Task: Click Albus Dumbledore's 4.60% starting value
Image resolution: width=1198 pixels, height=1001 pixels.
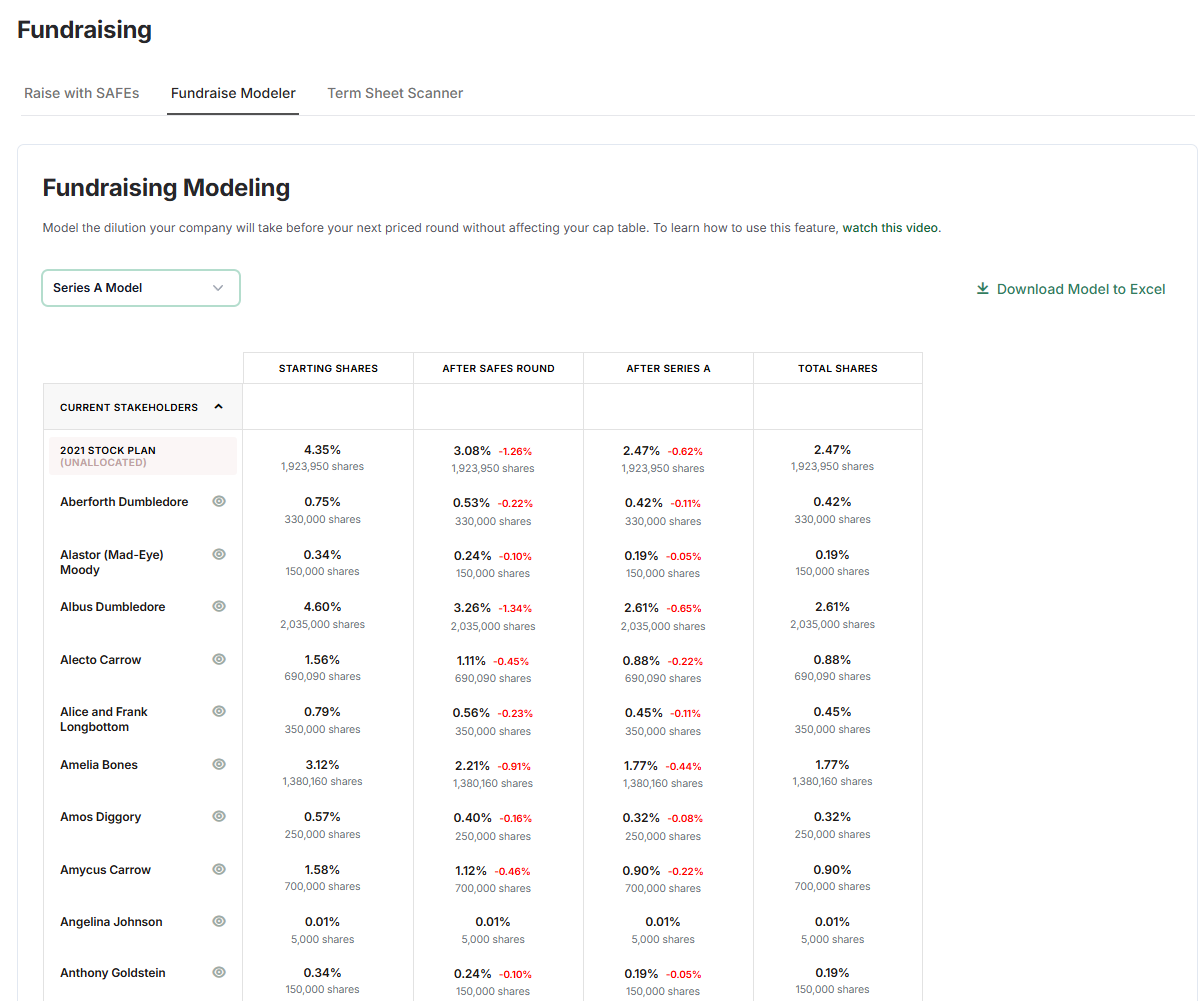Action: click(x=322, y=607)
